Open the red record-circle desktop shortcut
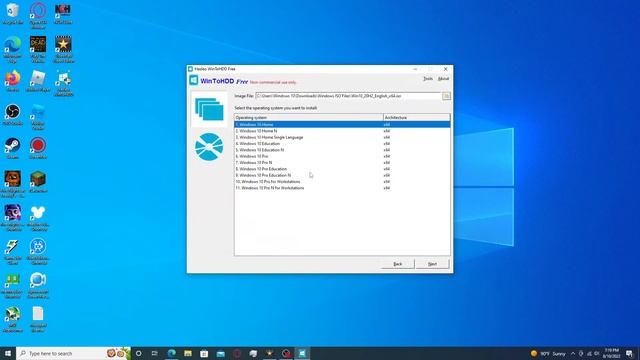 click(38, 146)
